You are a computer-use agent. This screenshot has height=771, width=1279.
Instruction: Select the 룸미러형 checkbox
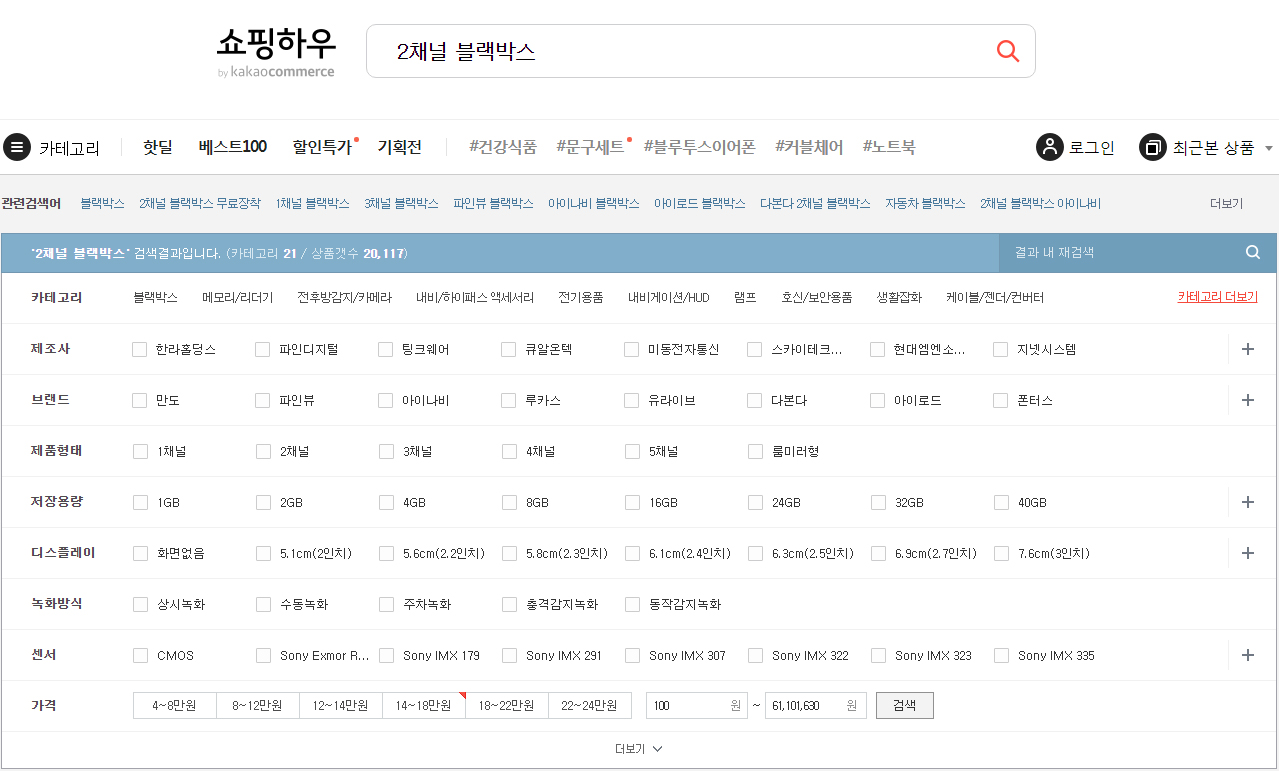[x=755, y=451]
